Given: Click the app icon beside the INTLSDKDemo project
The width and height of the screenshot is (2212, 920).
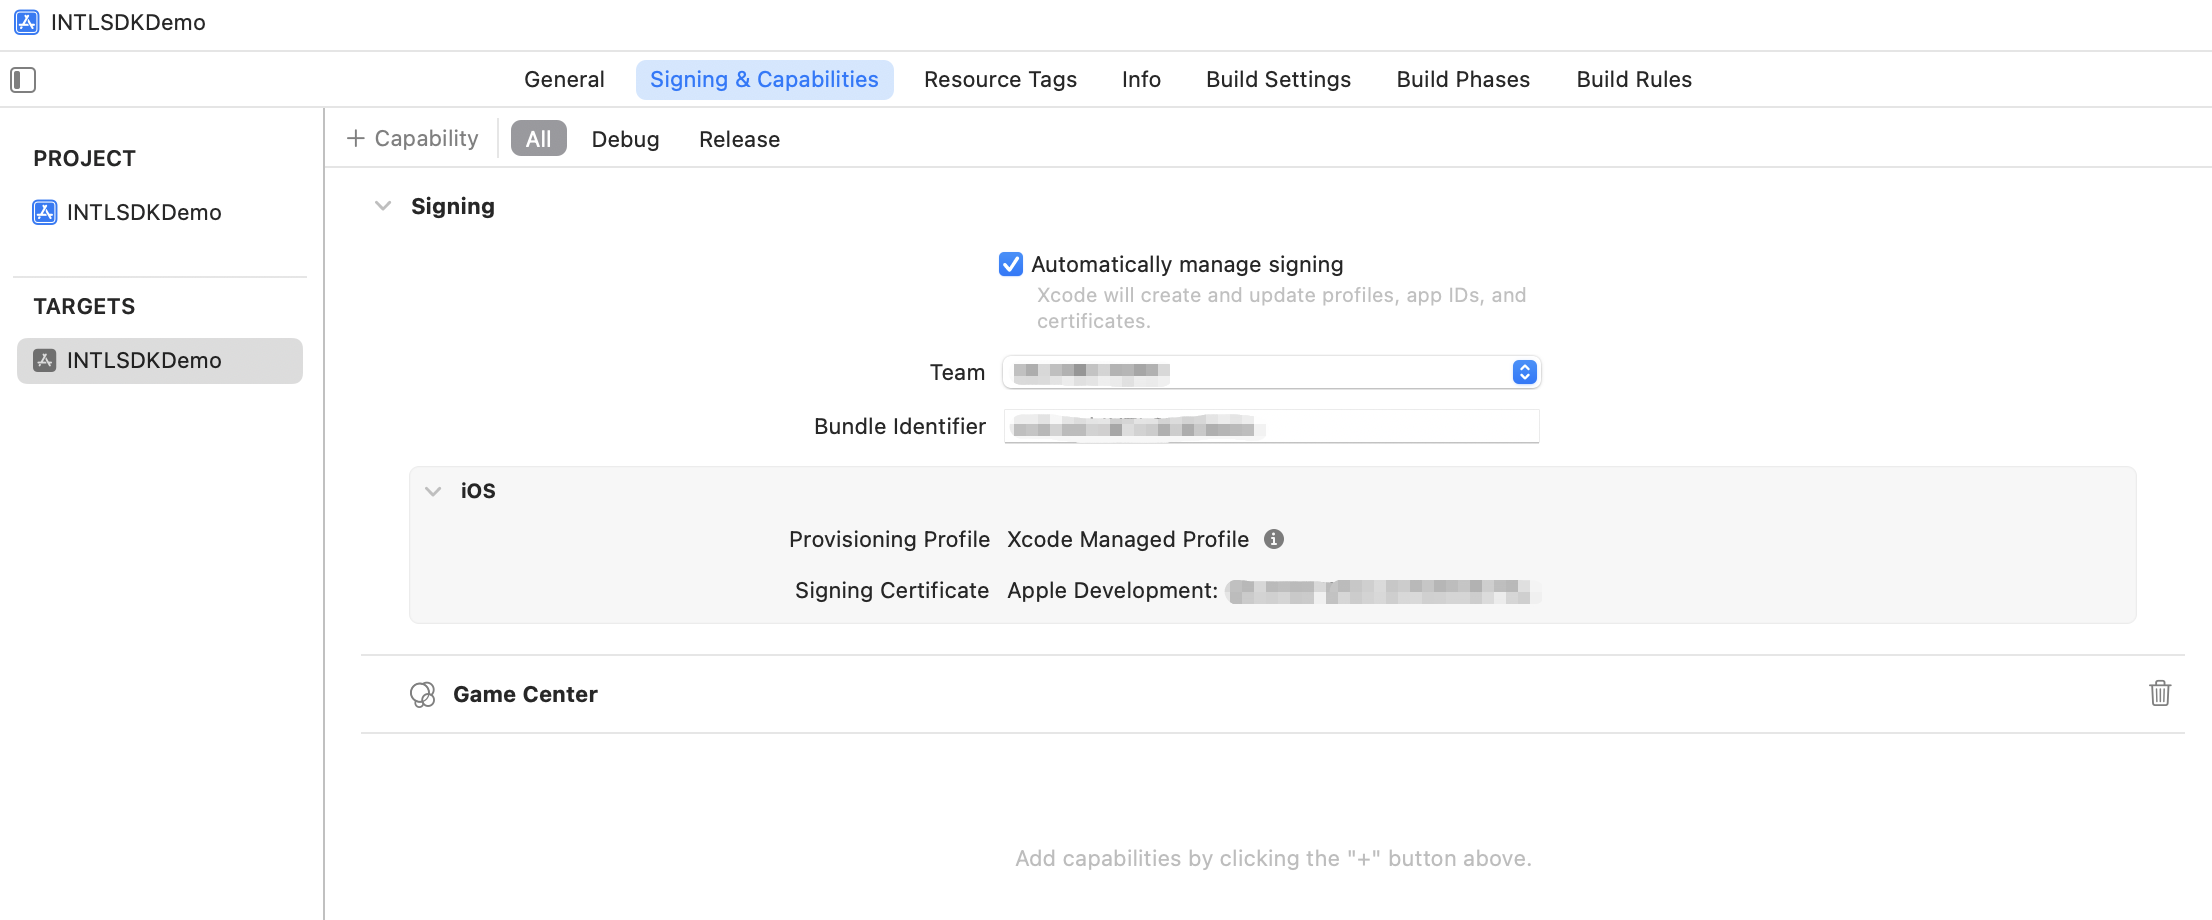Looking at the screenshot, I should [x=44, y=212].
